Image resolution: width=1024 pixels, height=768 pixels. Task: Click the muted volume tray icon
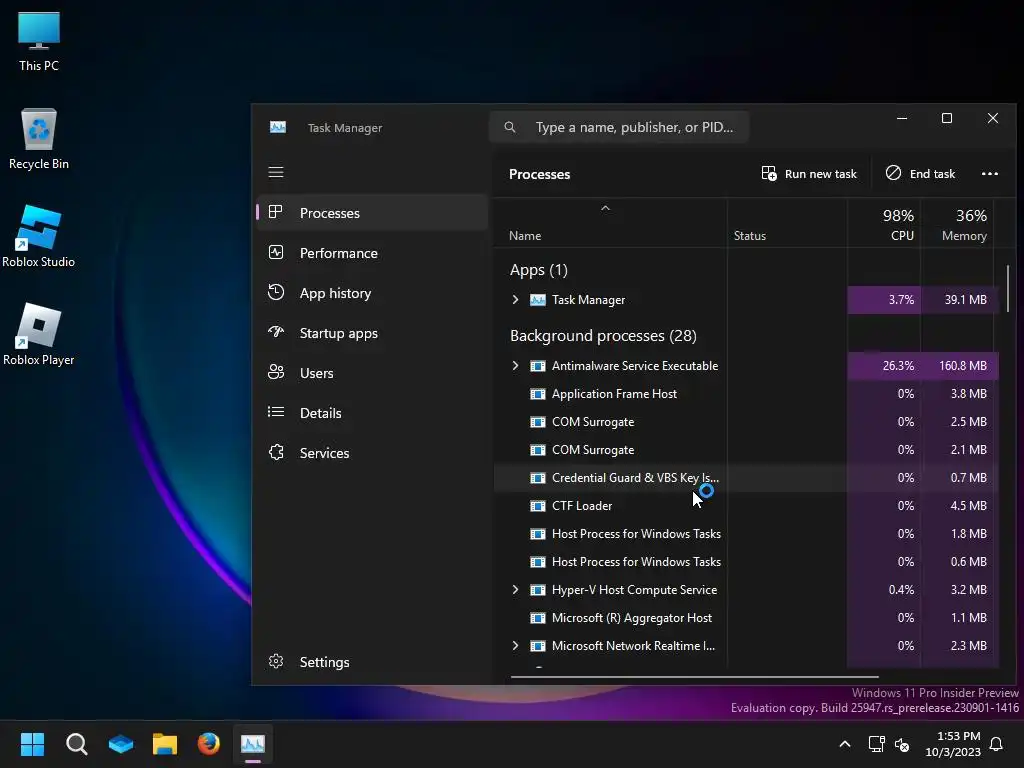pos(902,744)
